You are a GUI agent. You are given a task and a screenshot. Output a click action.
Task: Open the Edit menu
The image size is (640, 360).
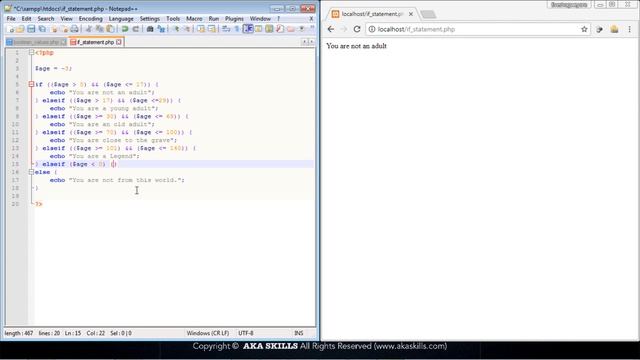coord(27,19)
